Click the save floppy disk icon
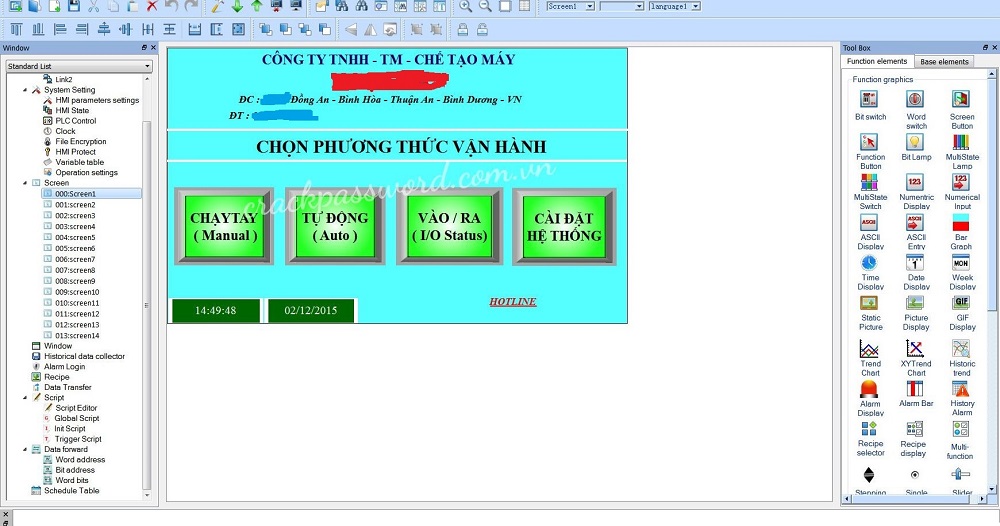Viewport: 1000px width, 526px height. (x=74, y=6)
